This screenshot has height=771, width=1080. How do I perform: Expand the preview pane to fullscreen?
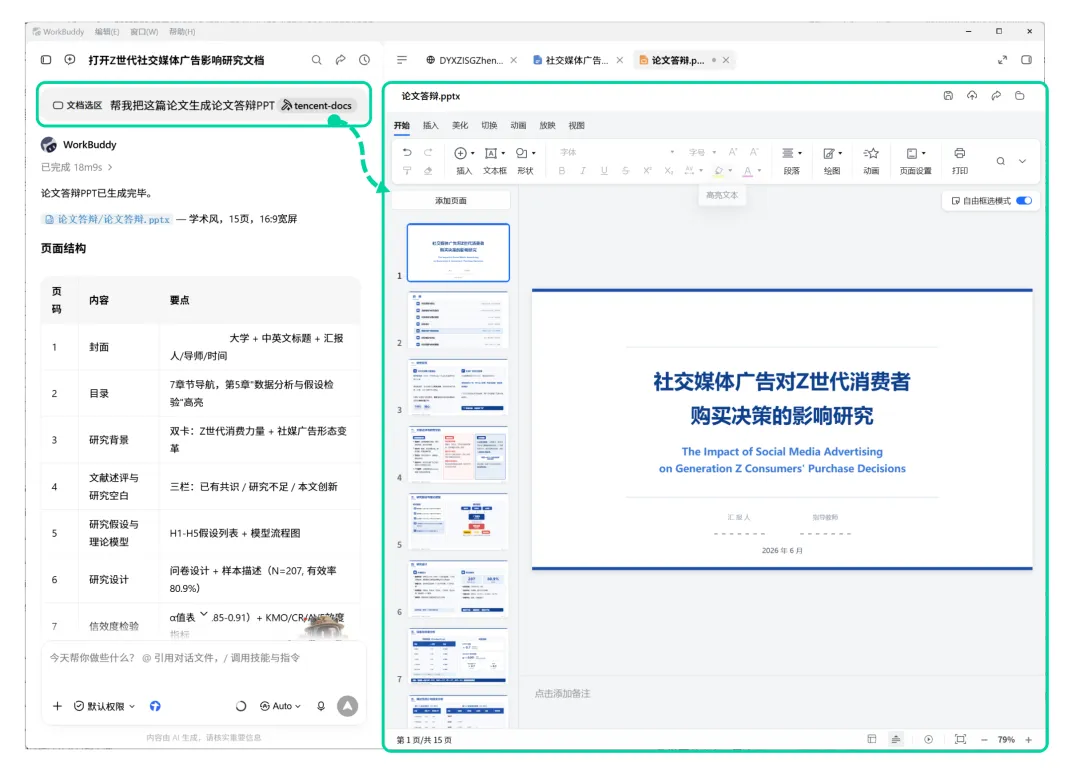click(1002, 60)
